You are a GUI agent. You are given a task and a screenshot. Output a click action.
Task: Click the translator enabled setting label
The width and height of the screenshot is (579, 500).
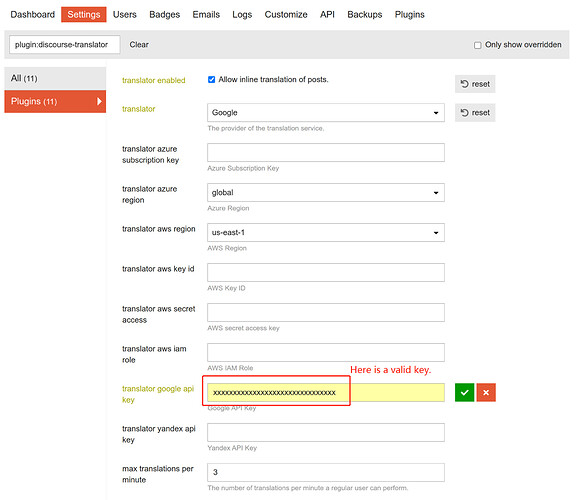[154, 81]
